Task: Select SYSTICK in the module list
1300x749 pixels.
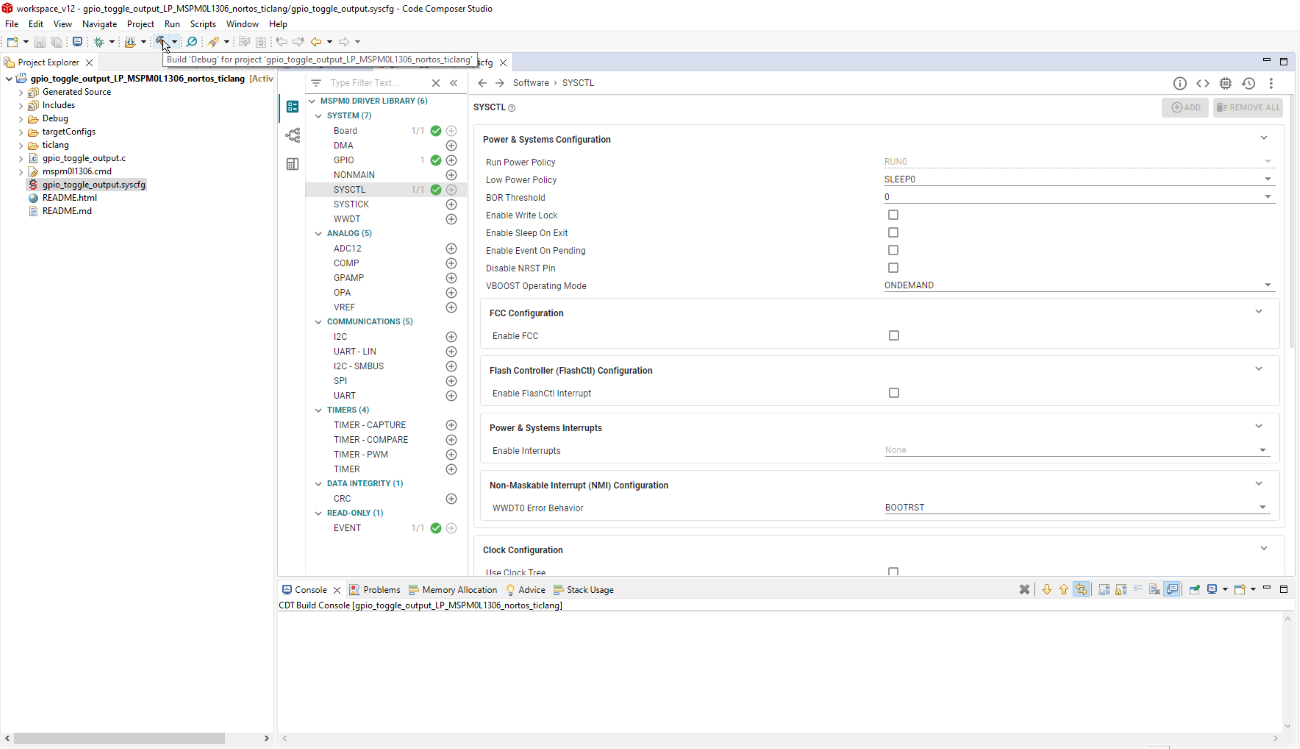Action: click(x=351, y=204)
